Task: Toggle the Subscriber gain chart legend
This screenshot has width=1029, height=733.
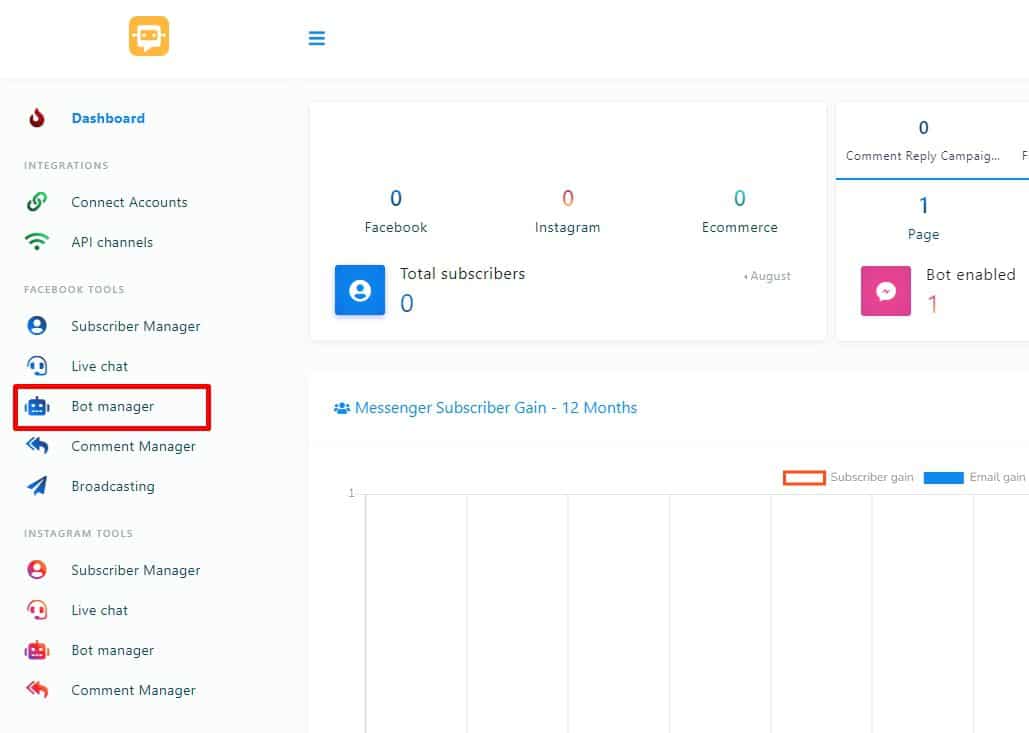Action: 848,478
